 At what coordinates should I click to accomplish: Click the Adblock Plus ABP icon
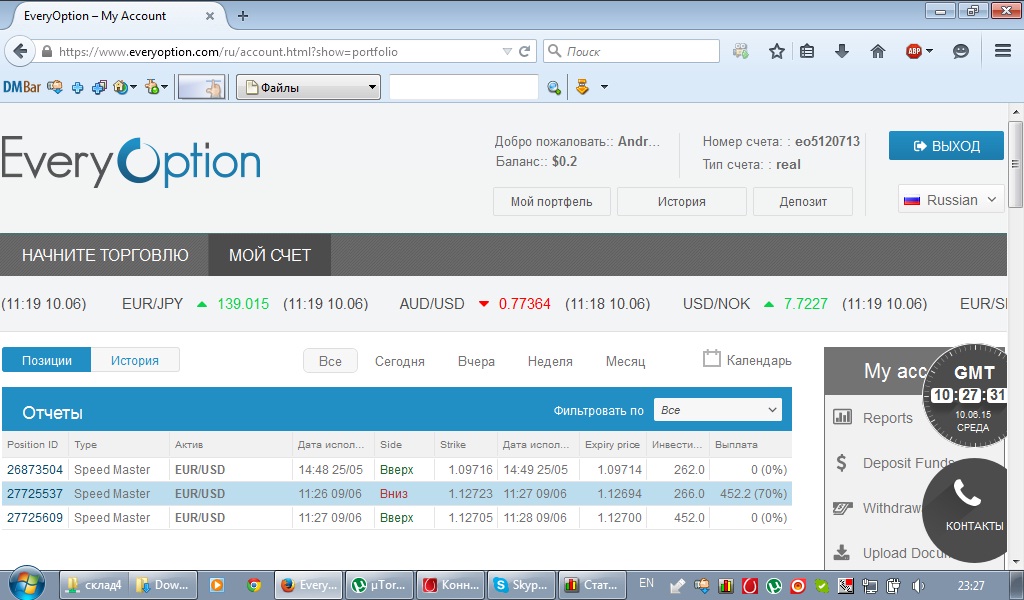click(914, 51)
